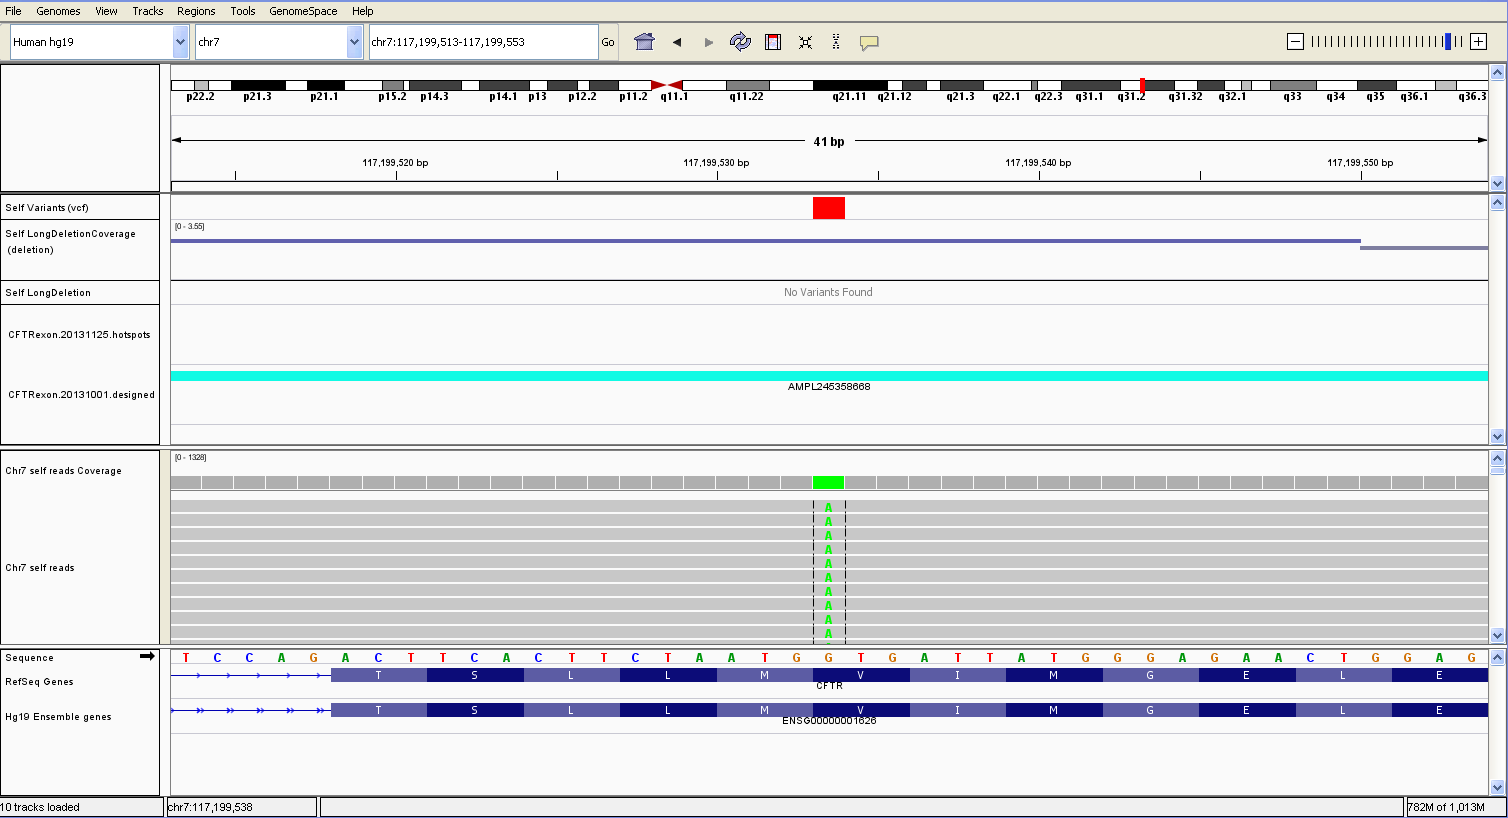Click the blue zoom slider handle

pos(1447,42)
